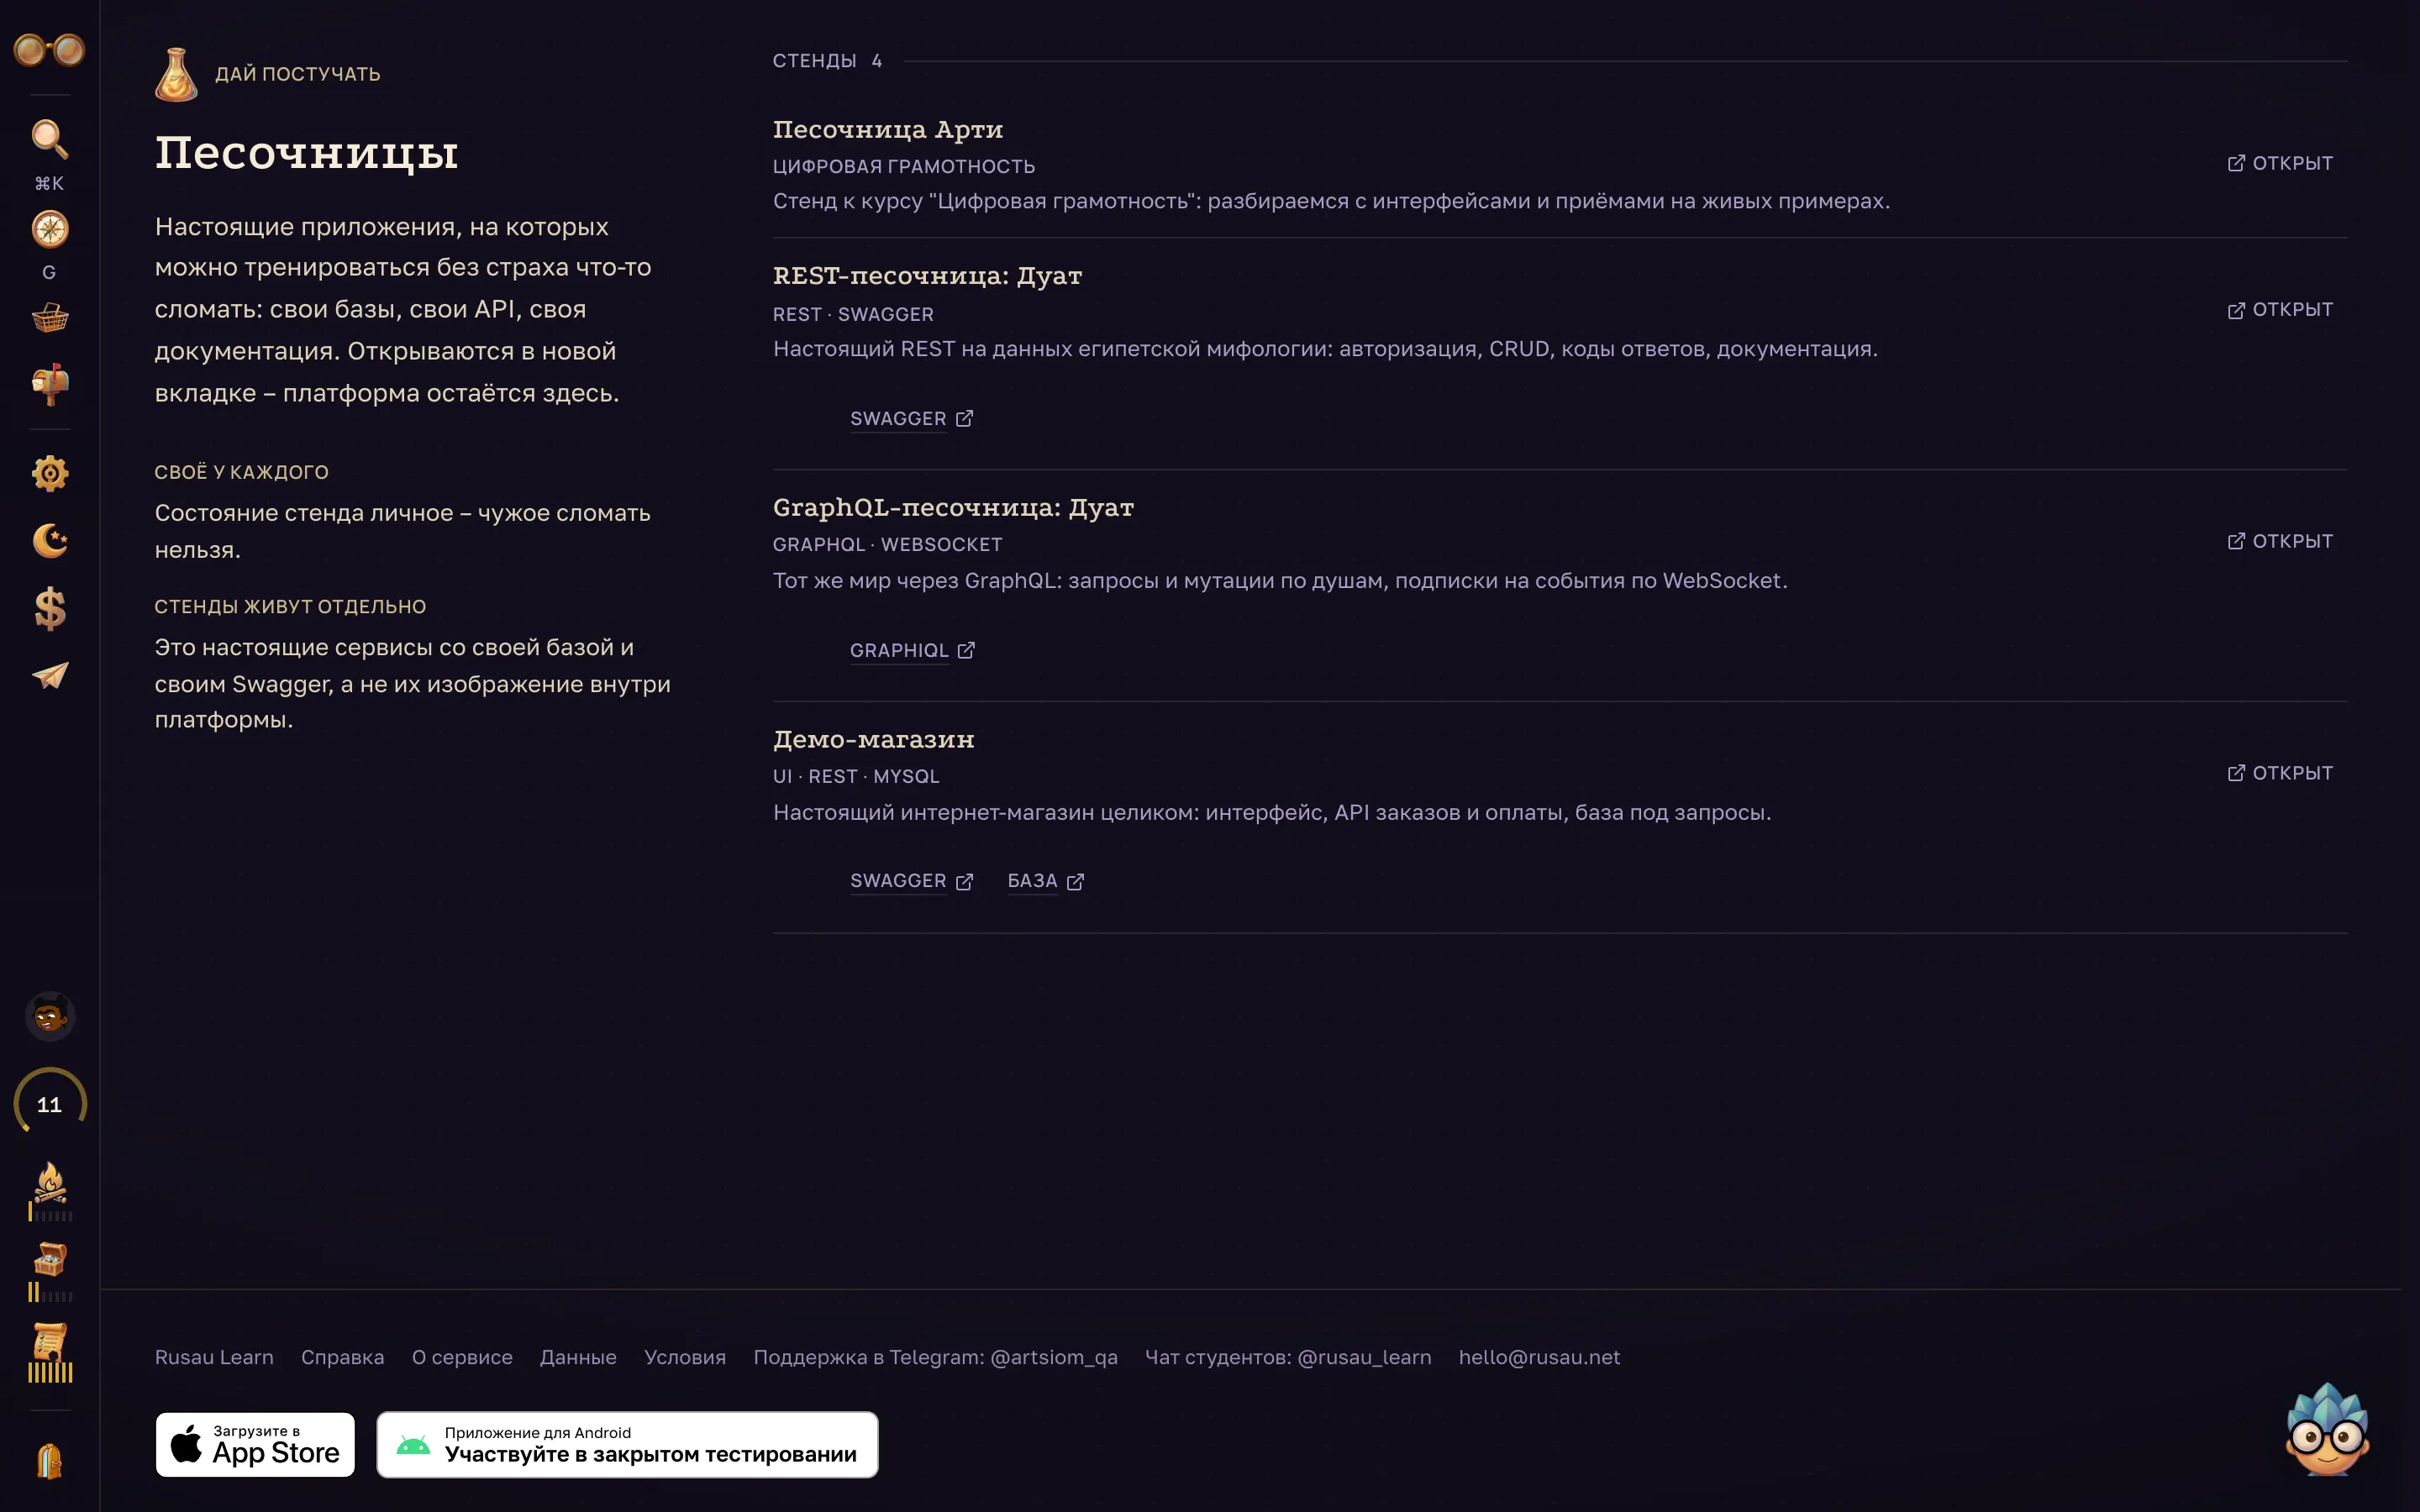Open the compass navigation icon

click(49, 229)
